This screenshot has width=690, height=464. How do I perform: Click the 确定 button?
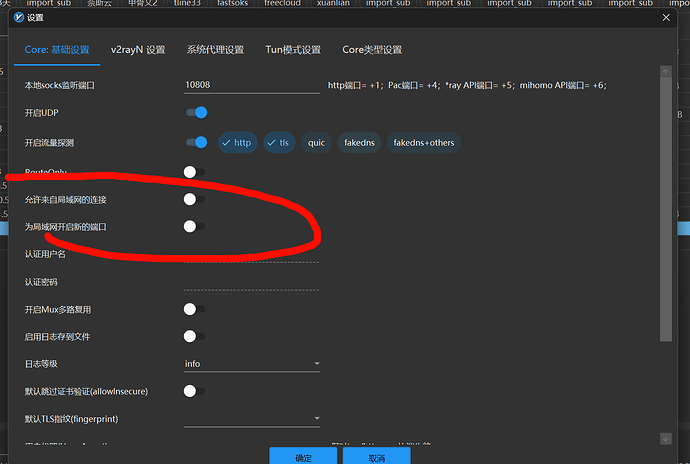[303, 457]
